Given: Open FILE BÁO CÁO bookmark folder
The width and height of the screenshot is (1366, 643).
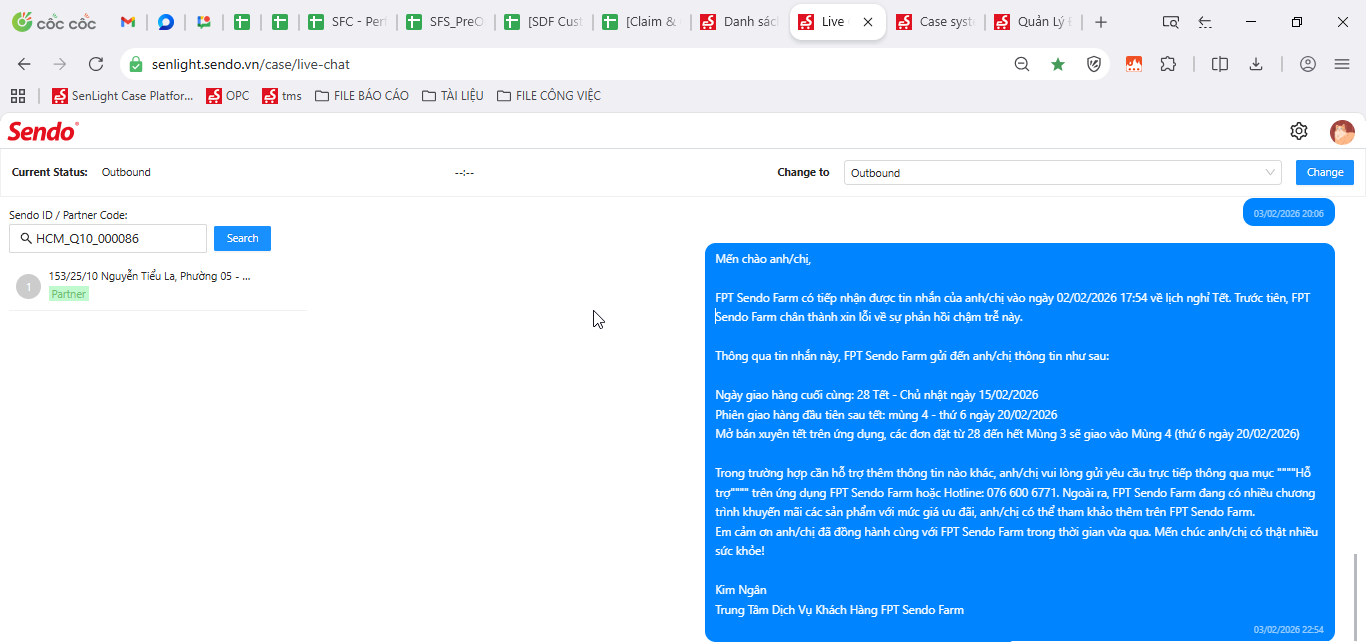Looking at the screenshot, I should (x=361, y=96).
